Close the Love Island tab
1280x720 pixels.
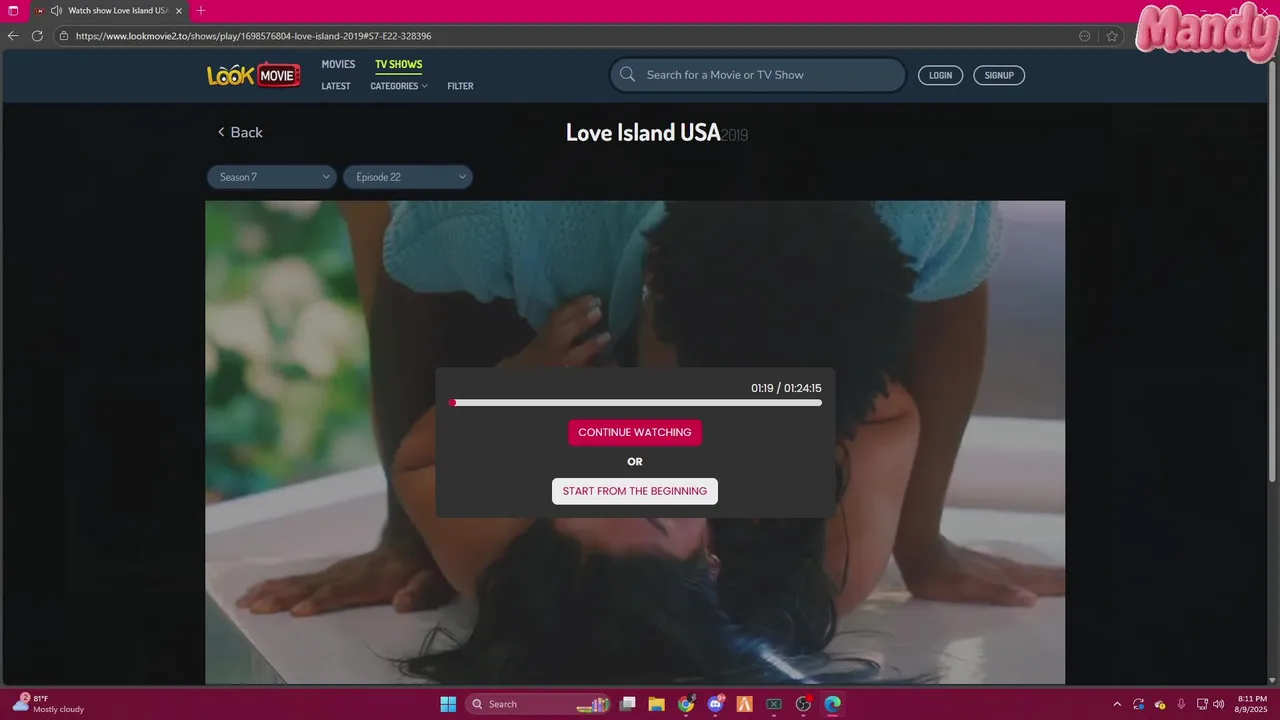pos(179,11)
